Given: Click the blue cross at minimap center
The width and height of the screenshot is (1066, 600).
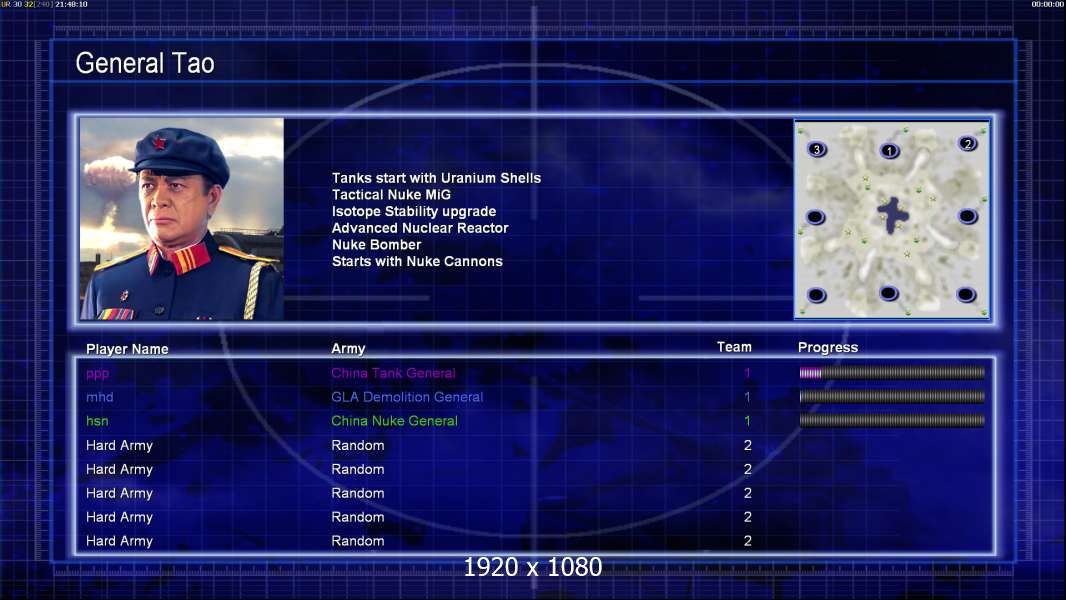Looking at the screenshot, I should (x=893, y=215).
